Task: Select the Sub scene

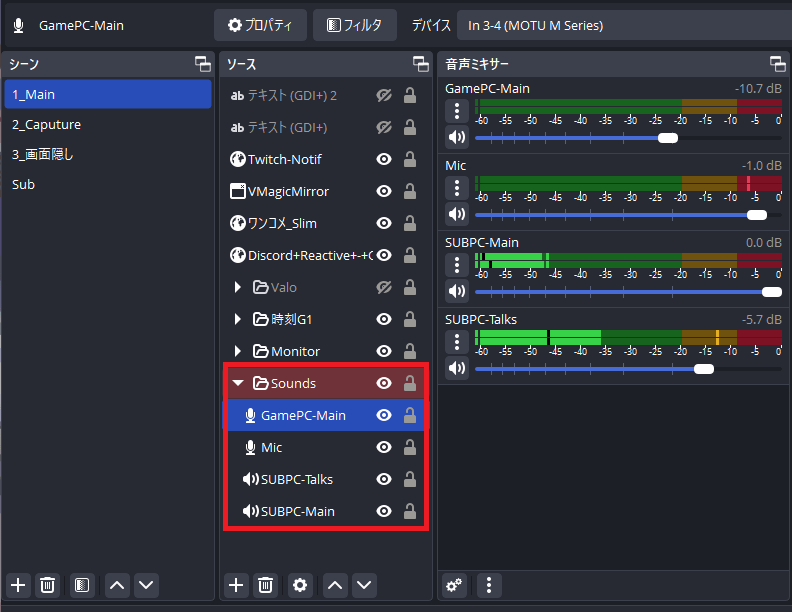Action: pos(108,184)
